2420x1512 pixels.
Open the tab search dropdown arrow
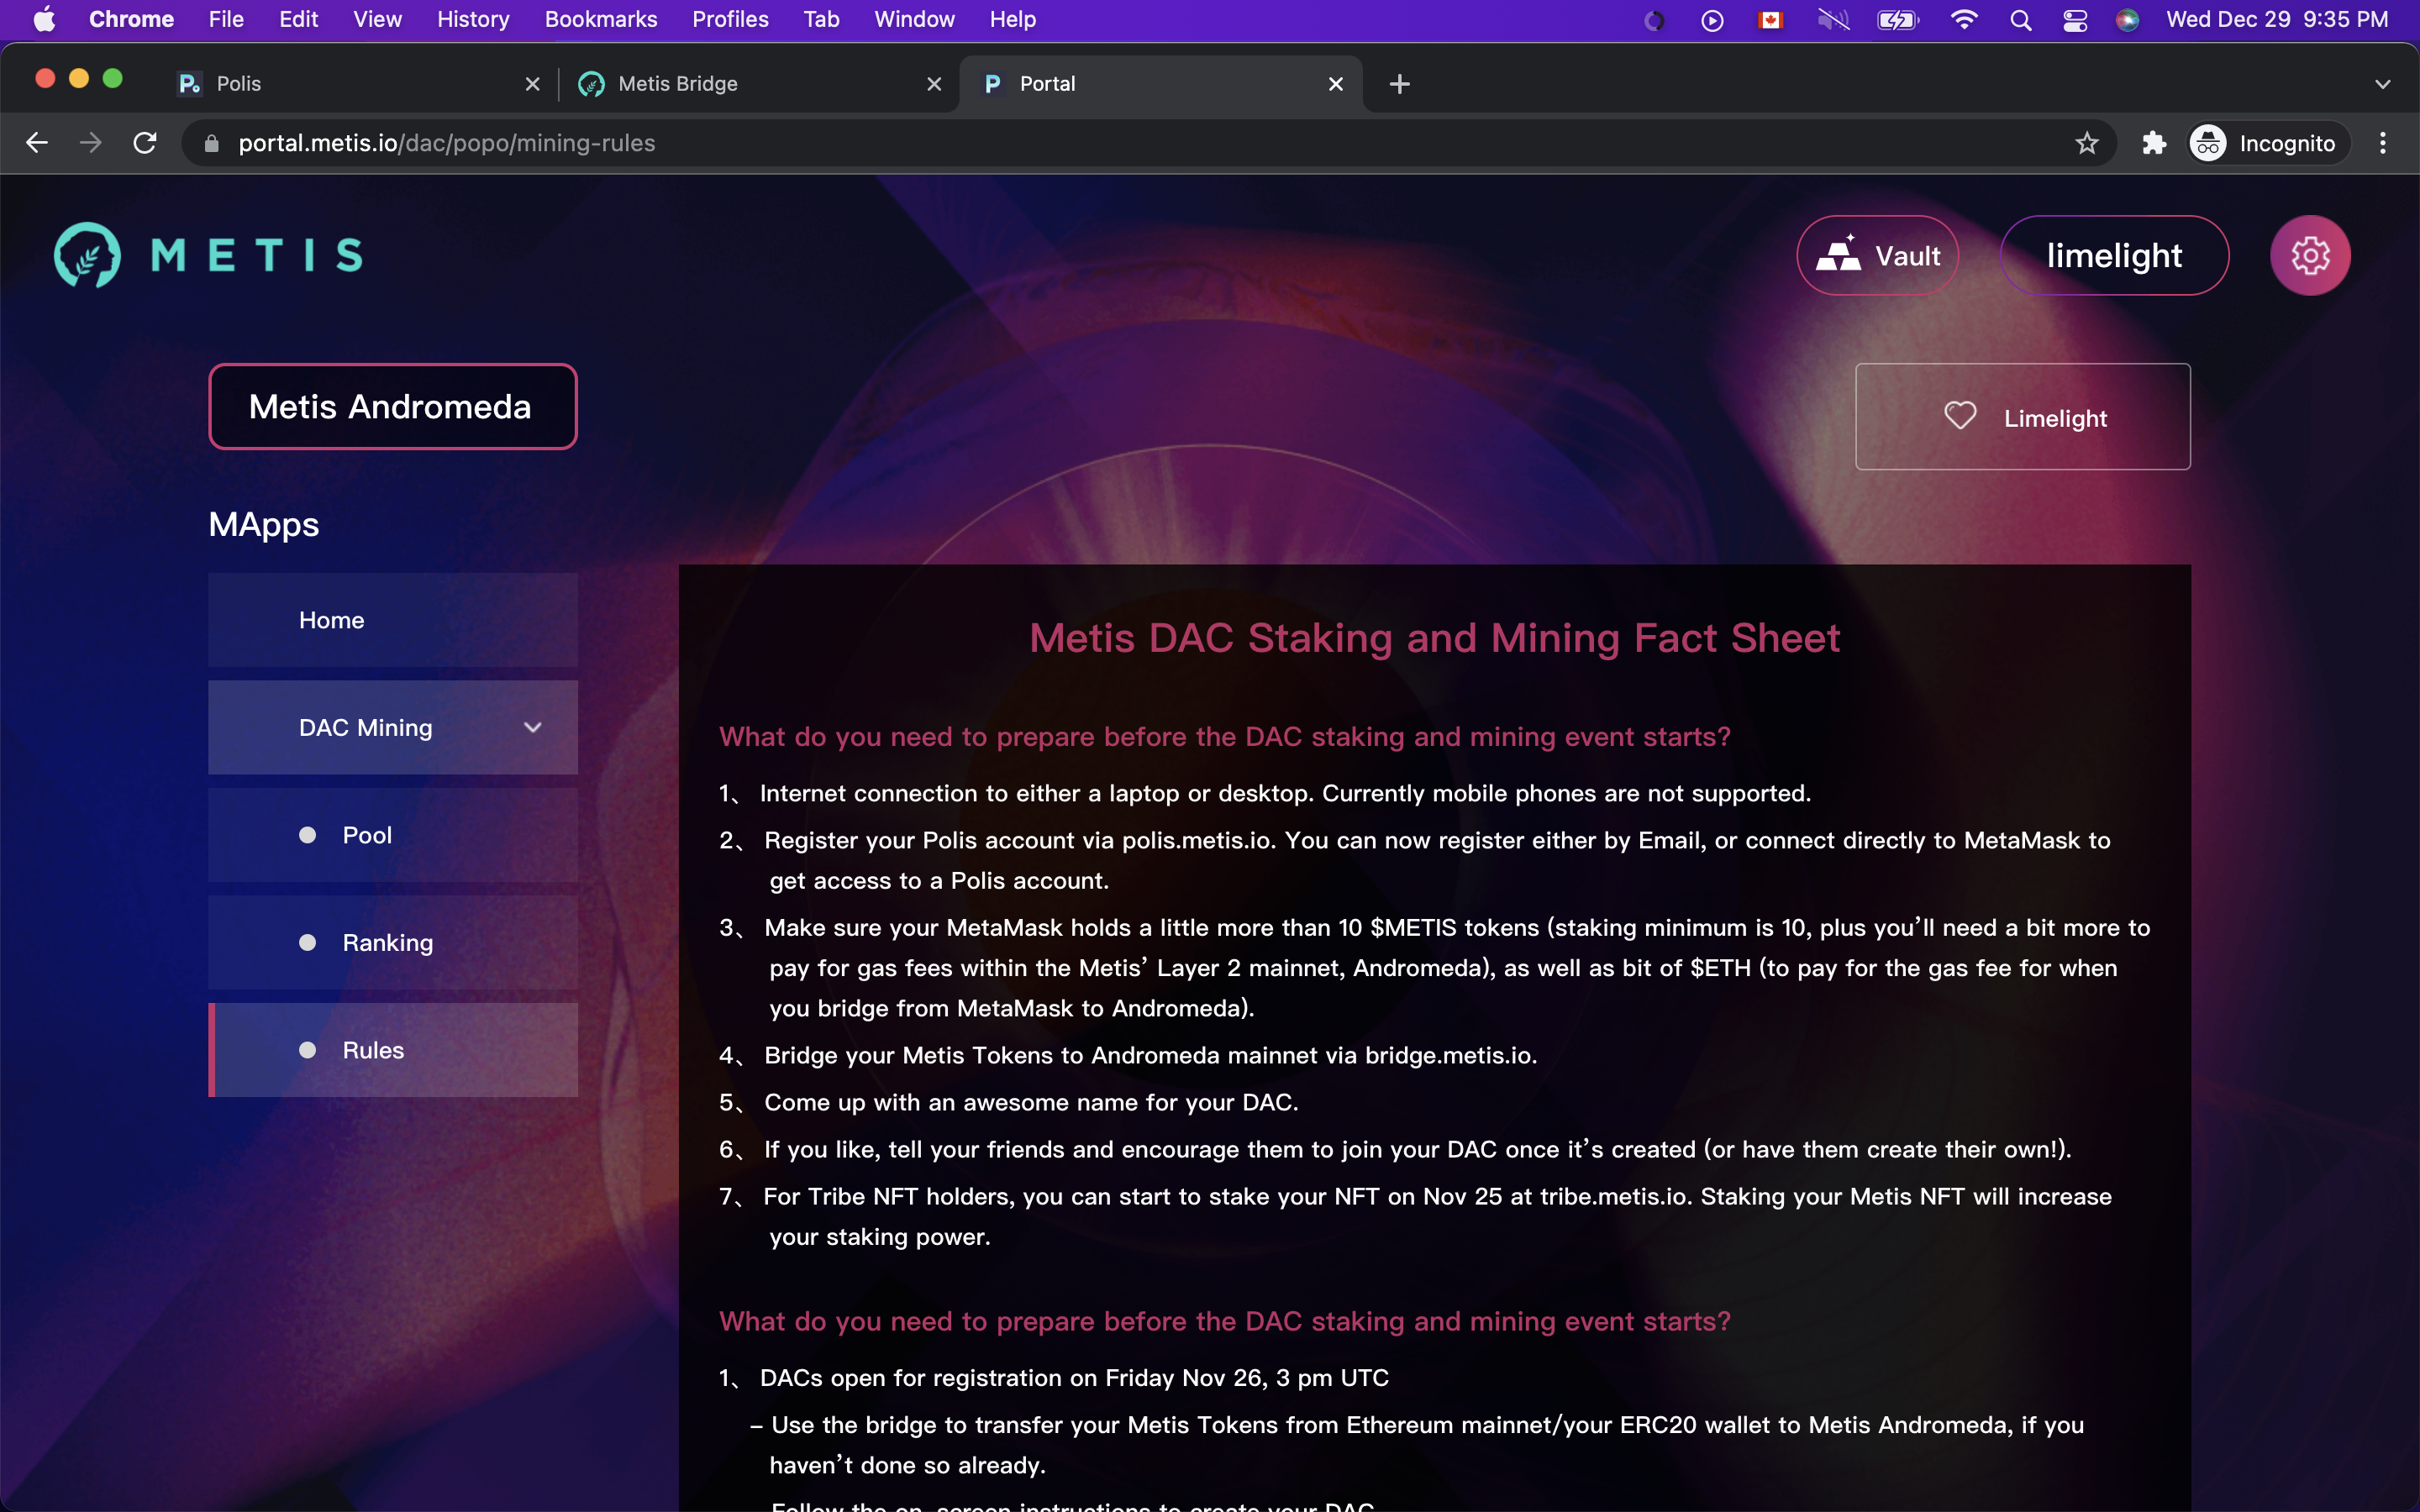tap(2382, 84)
